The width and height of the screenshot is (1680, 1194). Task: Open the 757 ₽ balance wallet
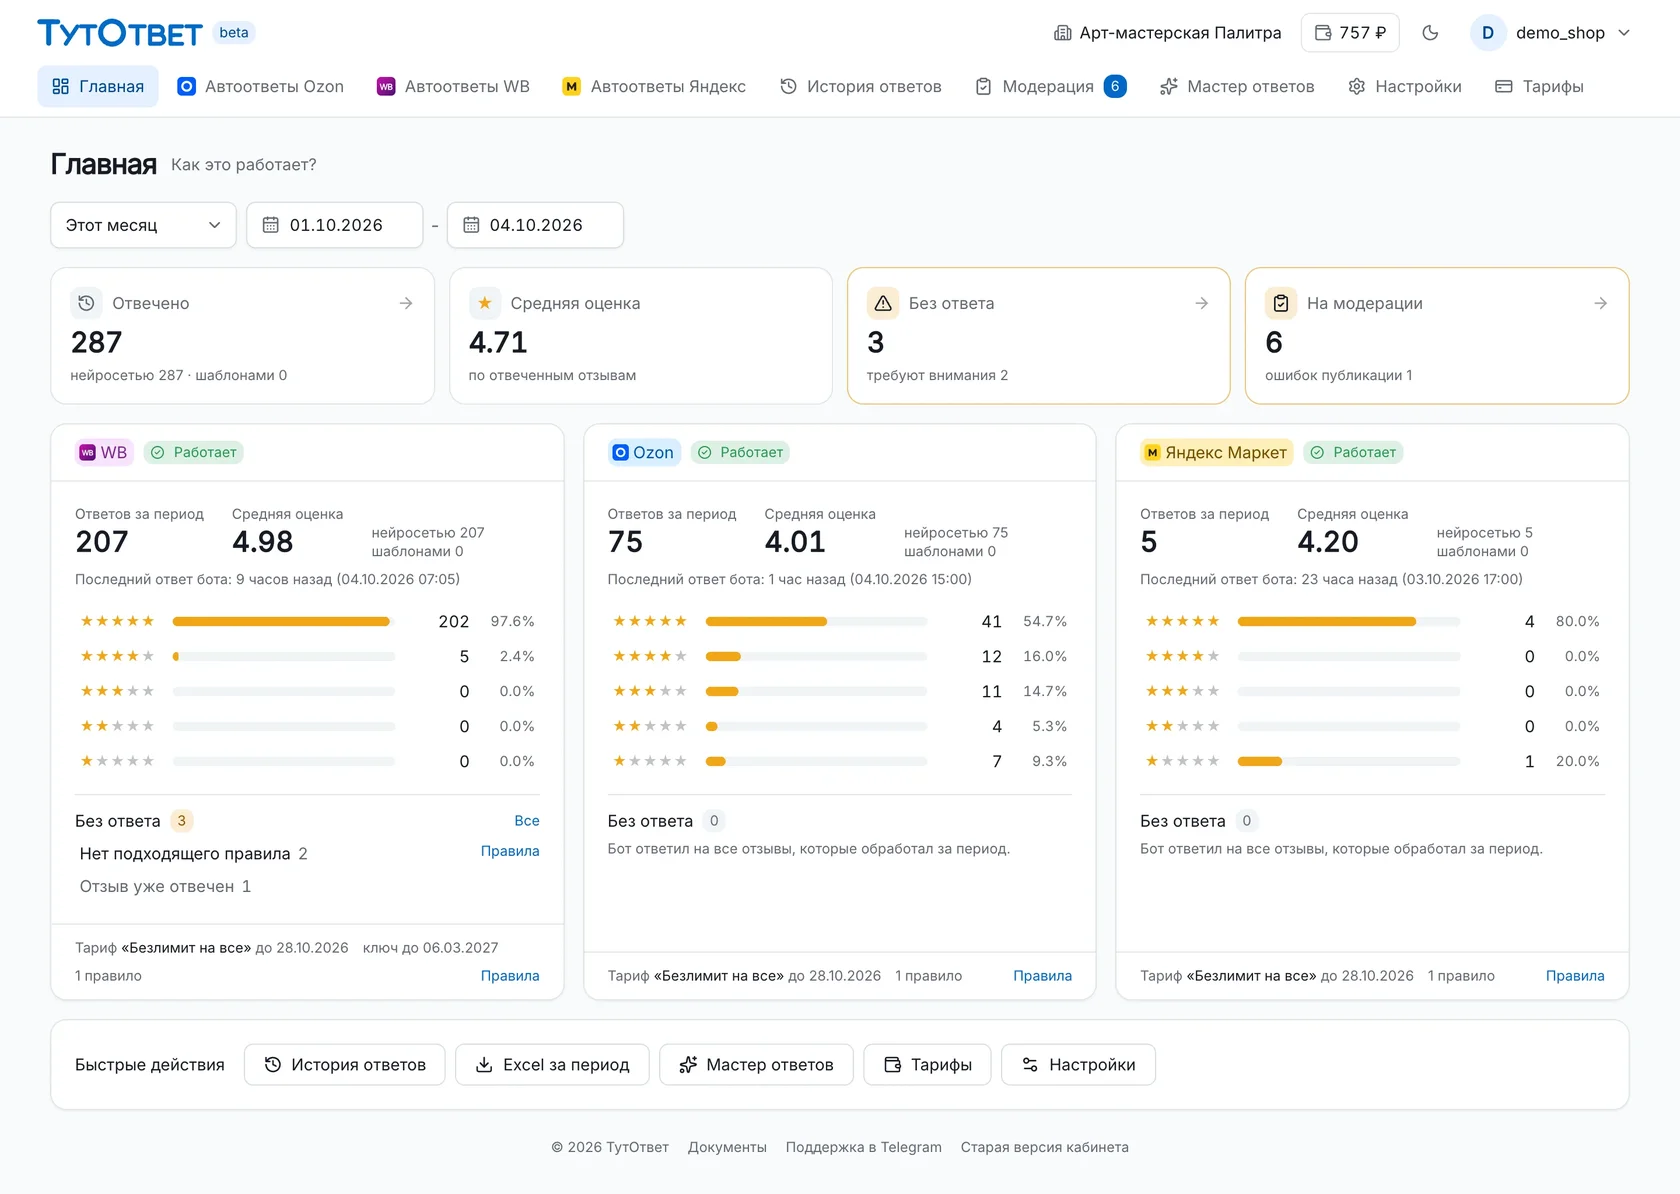(1350, 33)
